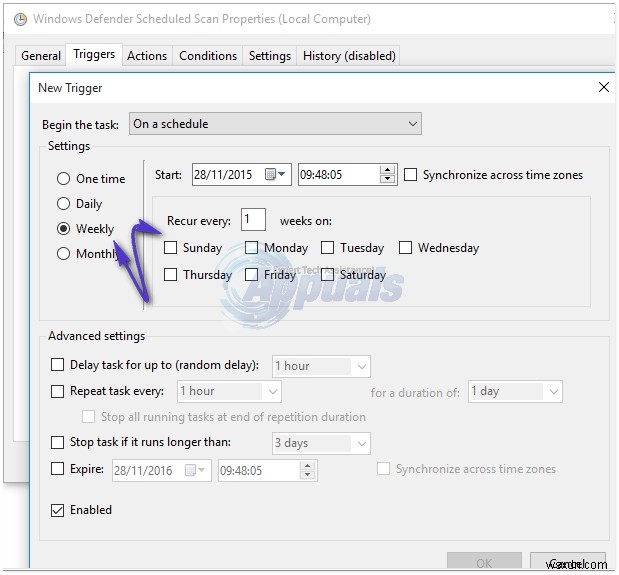Click the Task Scheduler clock icon in title bar
The image size is (619, 575).
pyautogui.click(x=20, y=19)
